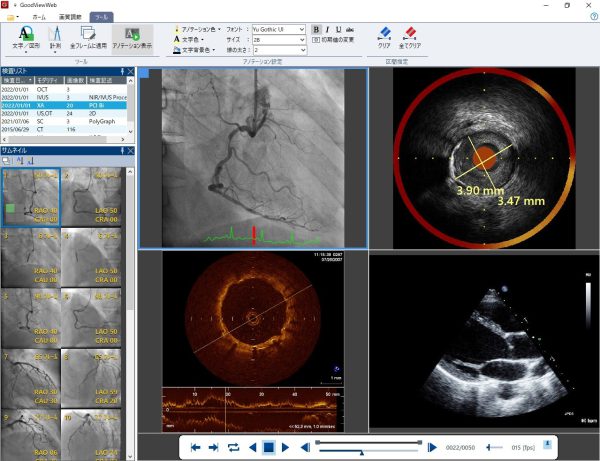This screenshot has width=600, height=461.
Task: Click the 初期値の変更 button
Action: point(333,39)
